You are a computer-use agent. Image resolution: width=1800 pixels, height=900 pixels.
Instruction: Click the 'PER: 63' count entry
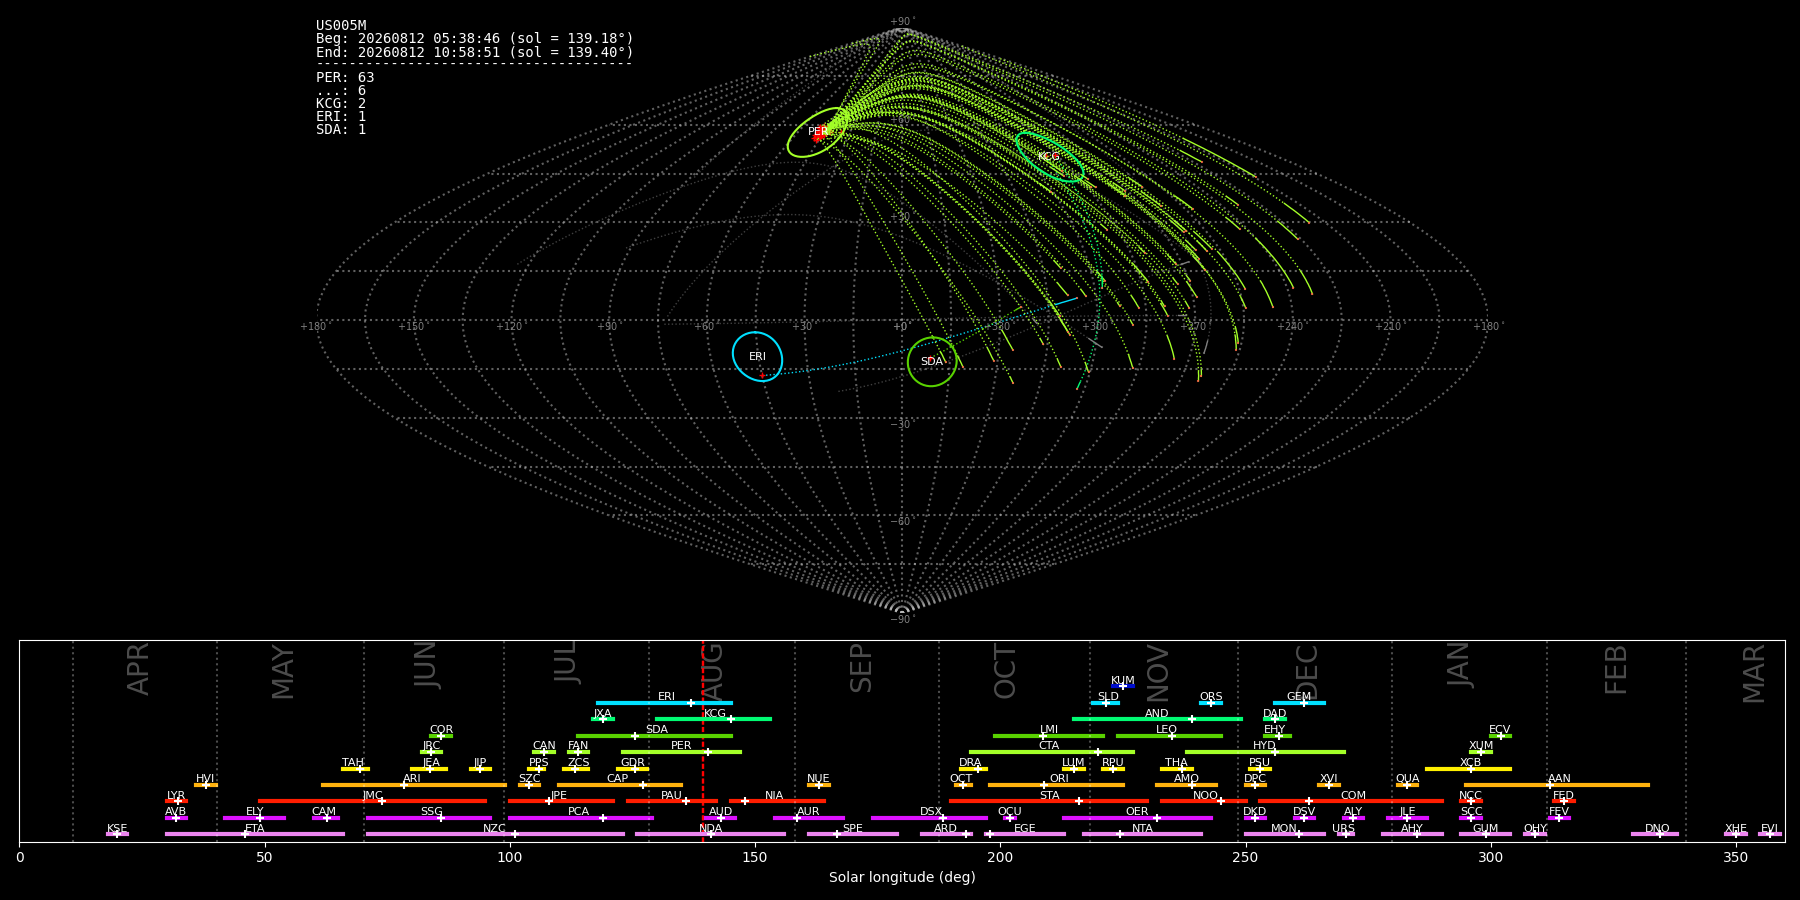345,77
